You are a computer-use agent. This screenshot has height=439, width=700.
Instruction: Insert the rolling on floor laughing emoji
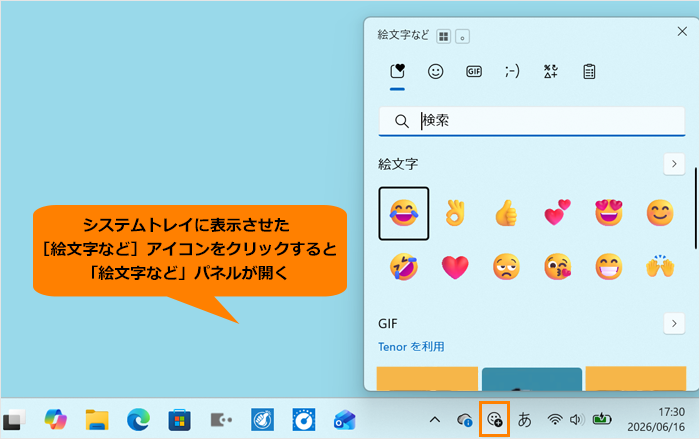click(x=404, y=267)
